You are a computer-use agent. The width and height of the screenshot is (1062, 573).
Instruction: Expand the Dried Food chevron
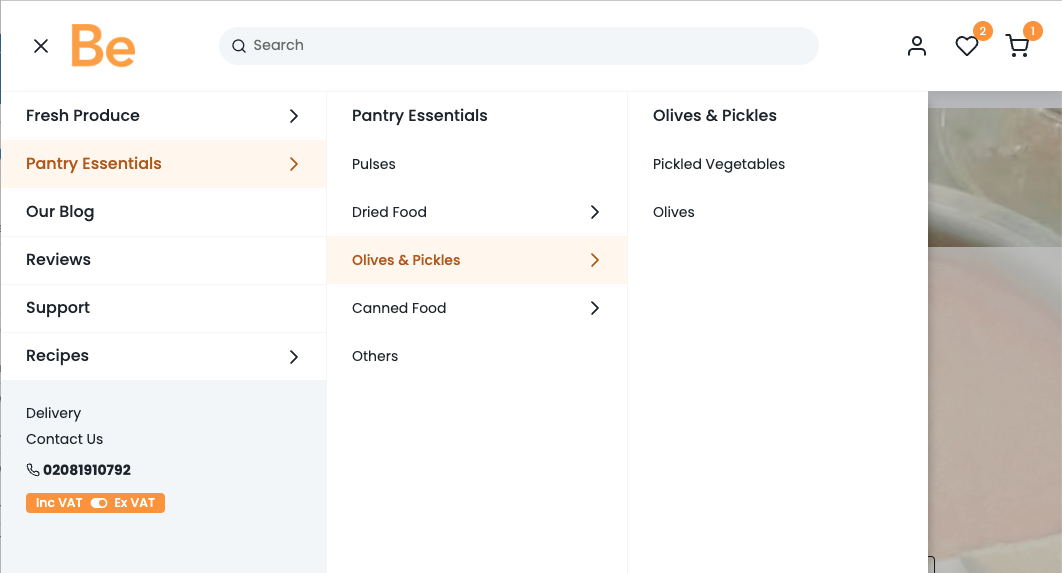[x=594, y=212]
